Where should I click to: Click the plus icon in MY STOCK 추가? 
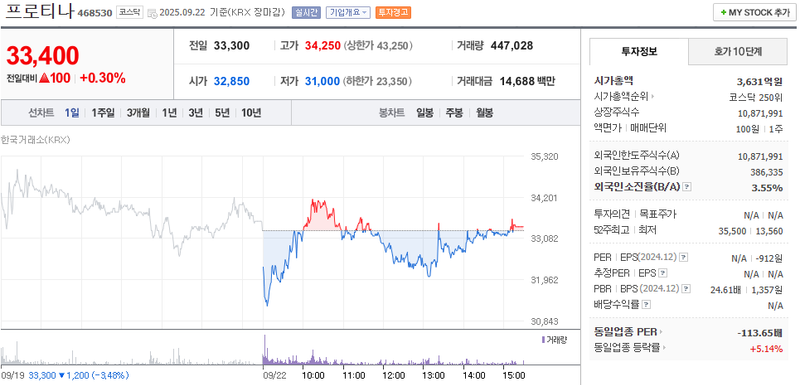(x=723, y=13)
